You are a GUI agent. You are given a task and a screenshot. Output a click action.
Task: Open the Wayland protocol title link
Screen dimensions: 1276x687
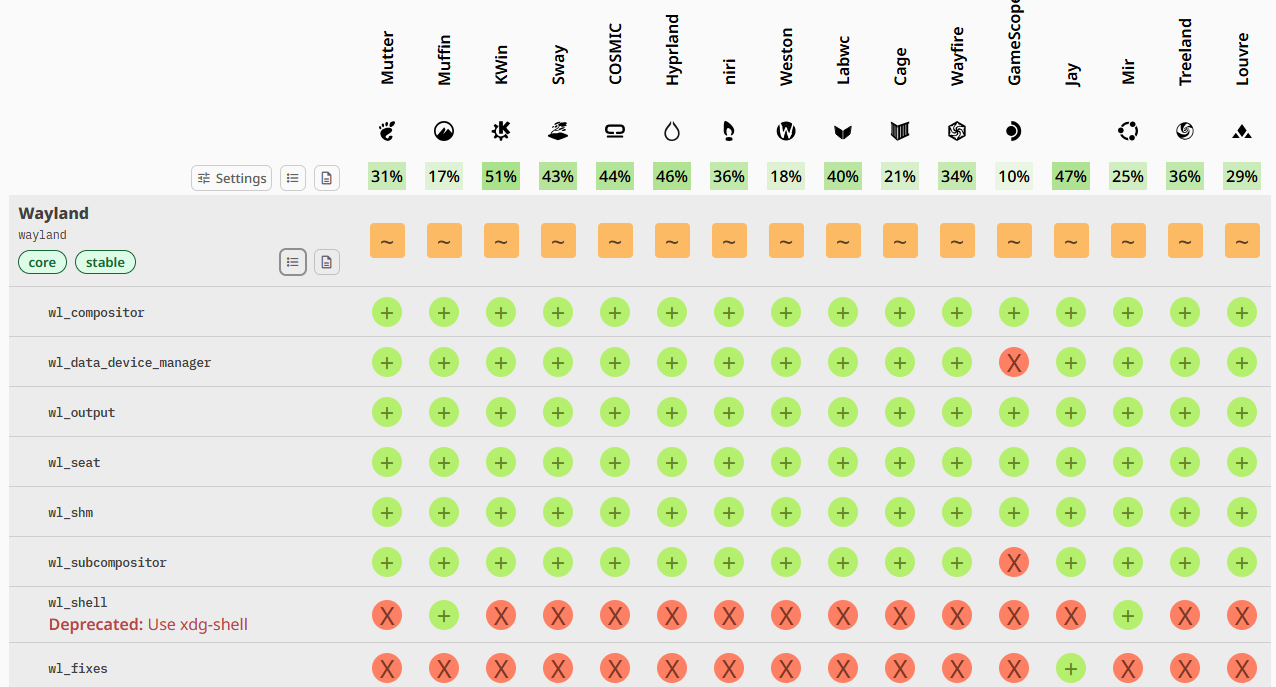(54, 213)
